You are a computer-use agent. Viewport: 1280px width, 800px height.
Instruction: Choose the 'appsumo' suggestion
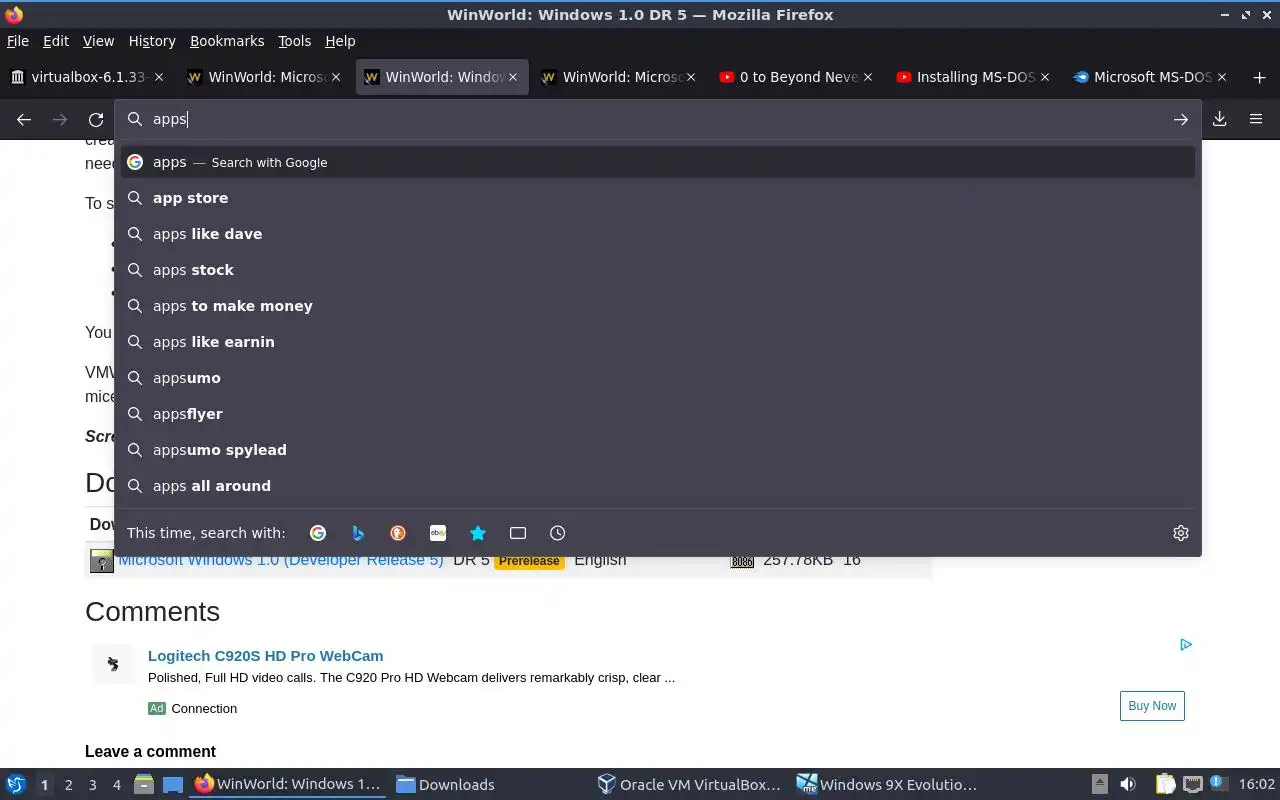[x=658, y=378]
